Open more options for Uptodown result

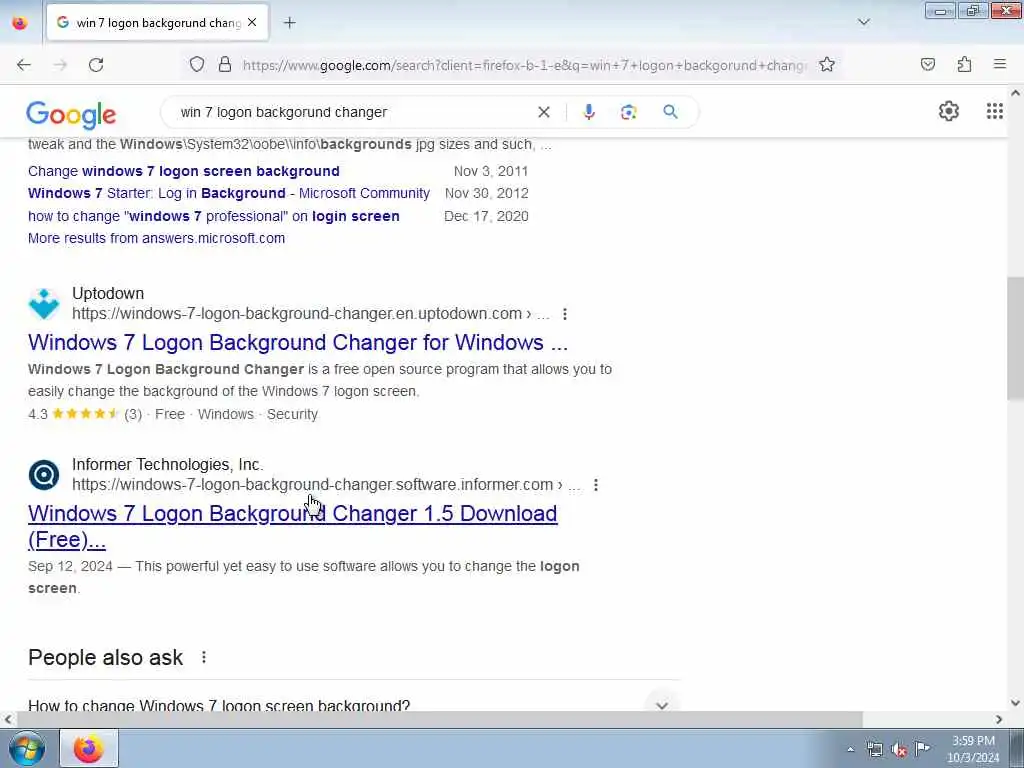(x=564, y=314)
